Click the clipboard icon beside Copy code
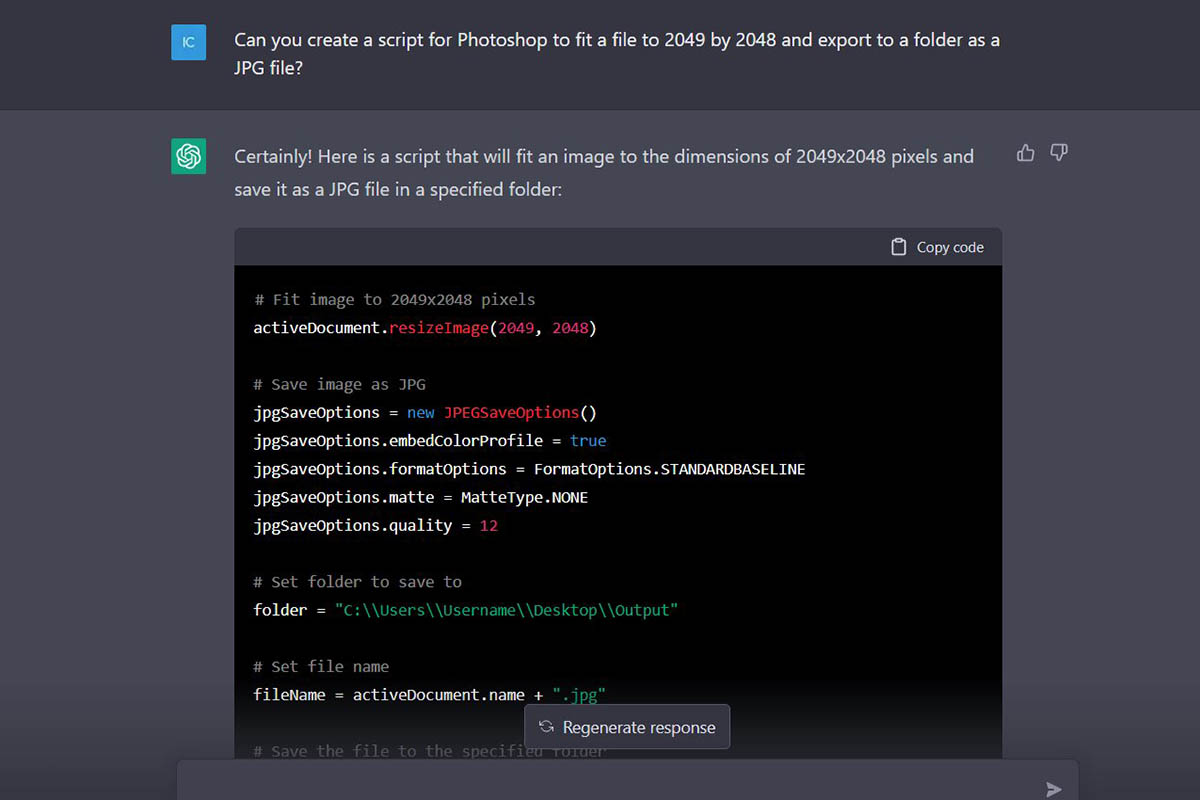The image size is (1200, 800). 899,247
